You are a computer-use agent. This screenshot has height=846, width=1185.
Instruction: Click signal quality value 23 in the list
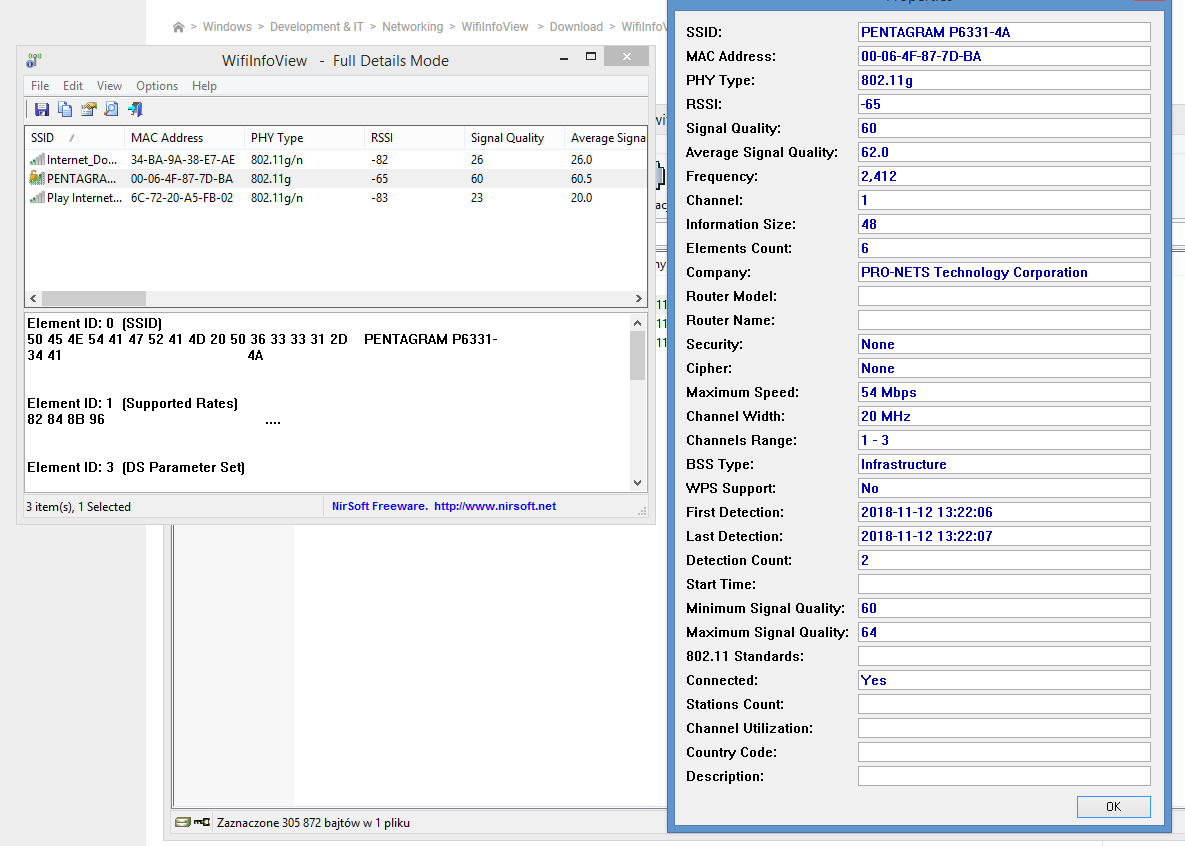[x=477, y=197]
